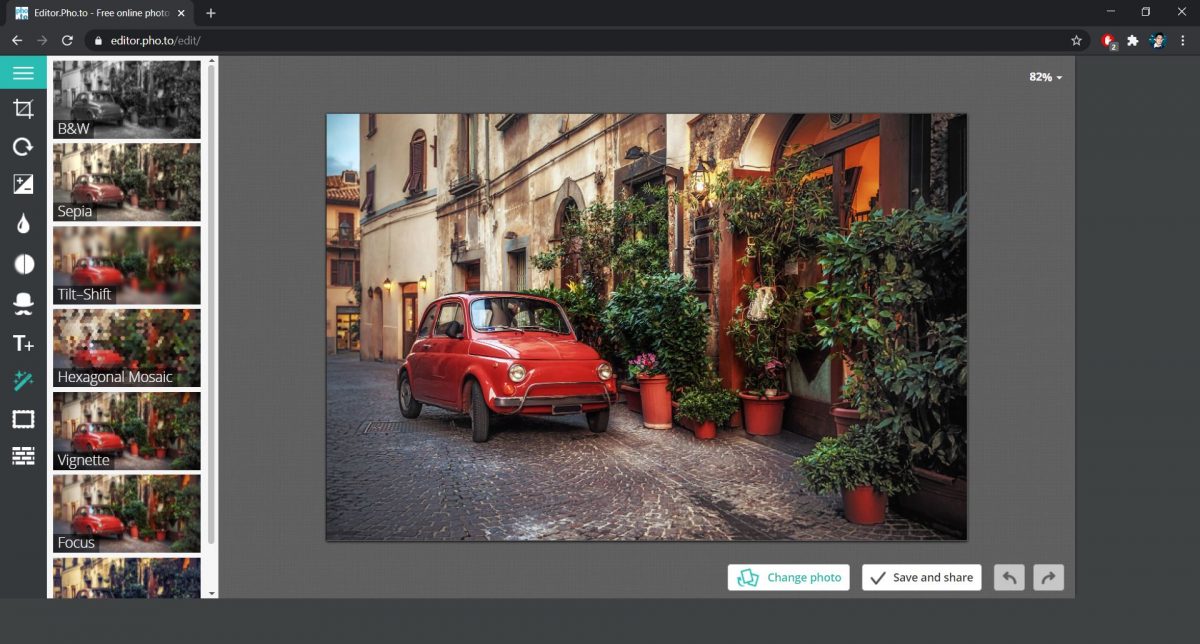
Task: Open the Textures tool
Action: (x=23, y=457)
